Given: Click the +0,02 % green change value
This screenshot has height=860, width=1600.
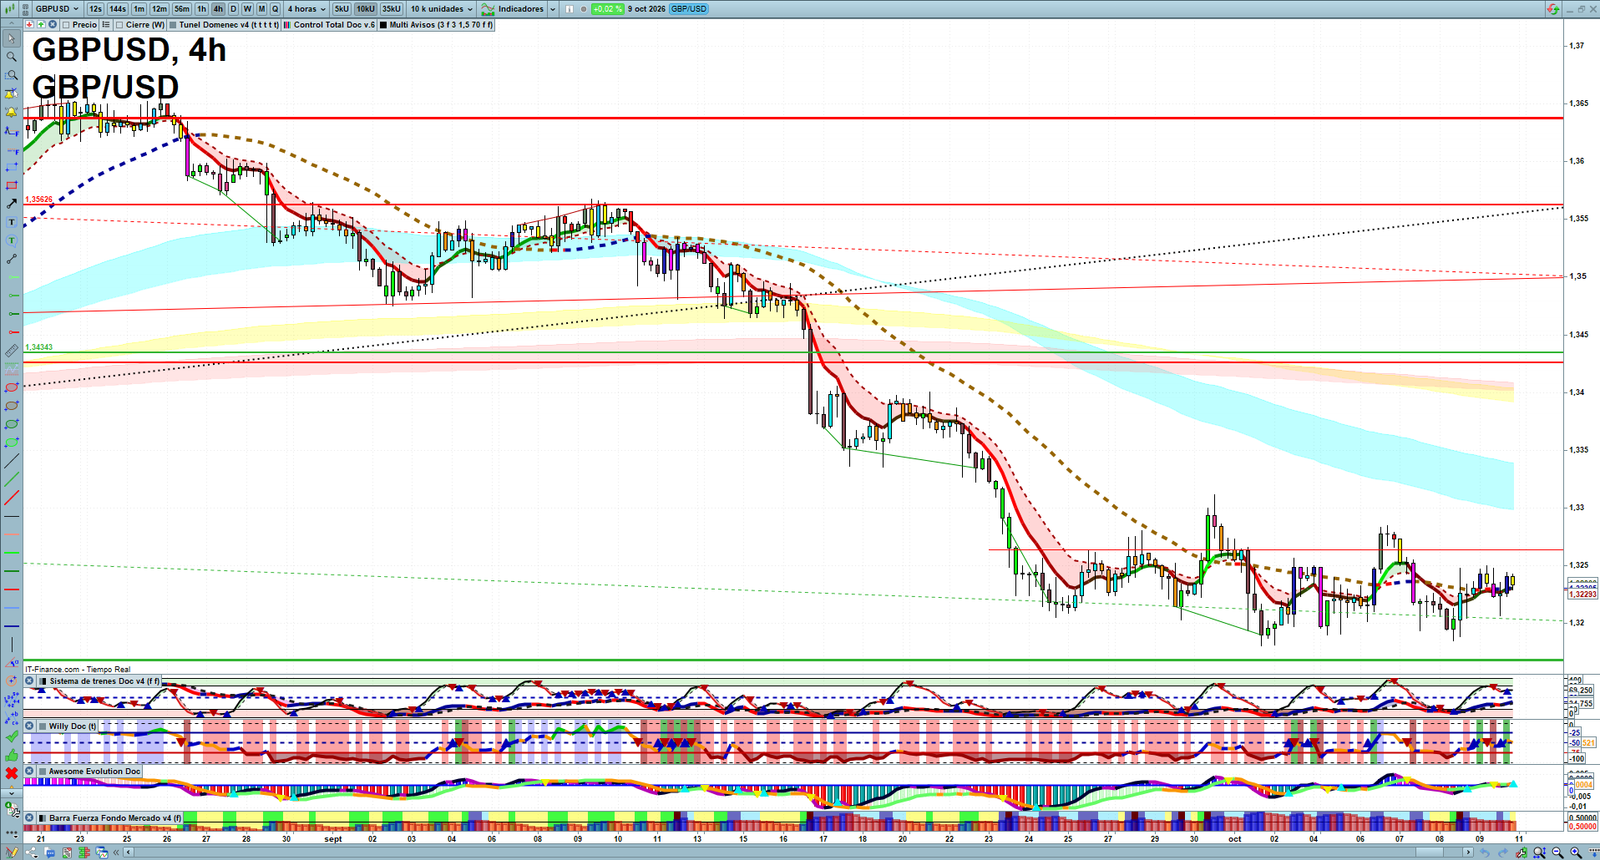Looking at the screenshot, I should [607, 9].
